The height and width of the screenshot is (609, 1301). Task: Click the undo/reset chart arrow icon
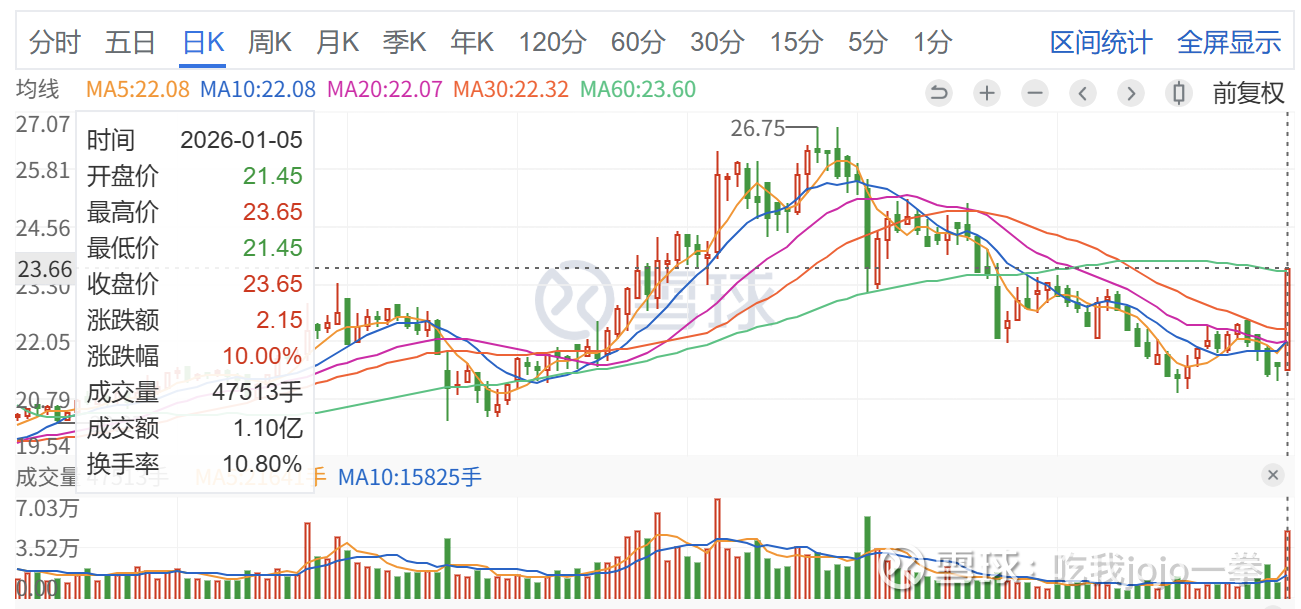coord(939,94)
